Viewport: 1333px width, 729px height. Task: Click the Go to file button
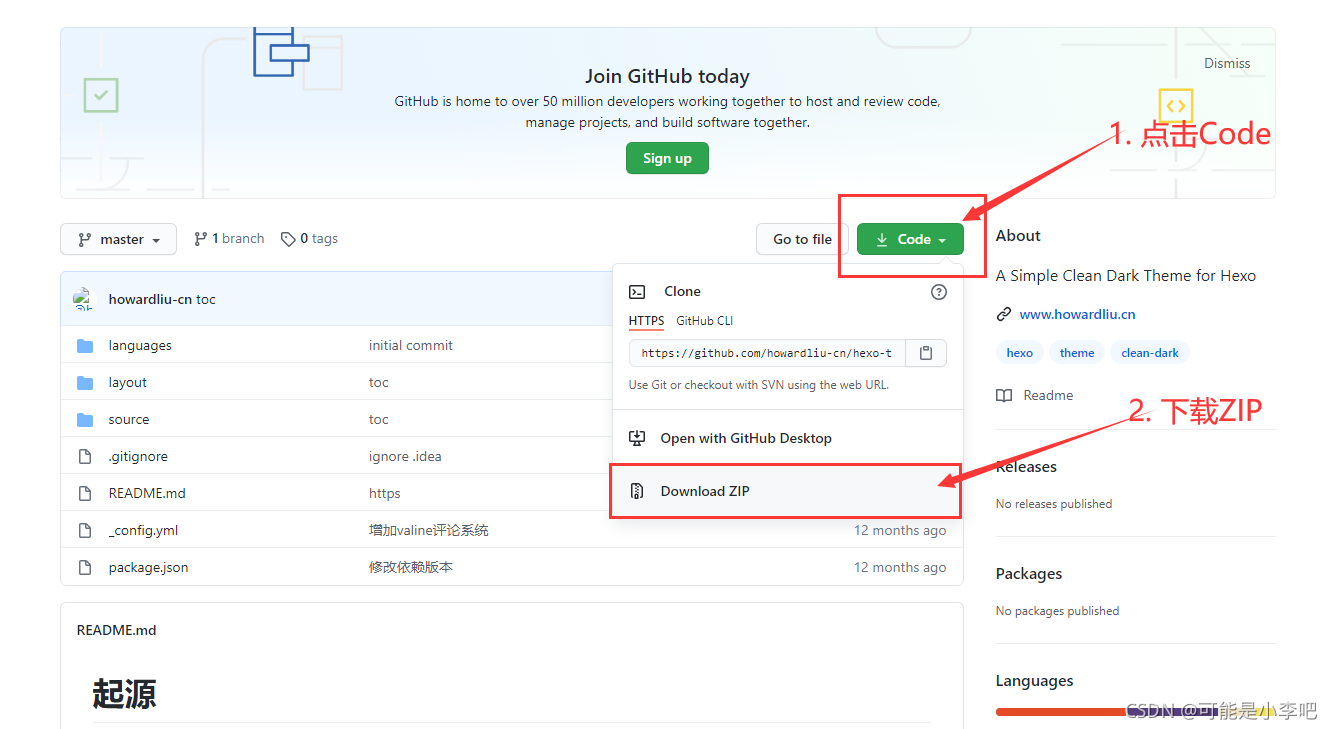(802, 239)
